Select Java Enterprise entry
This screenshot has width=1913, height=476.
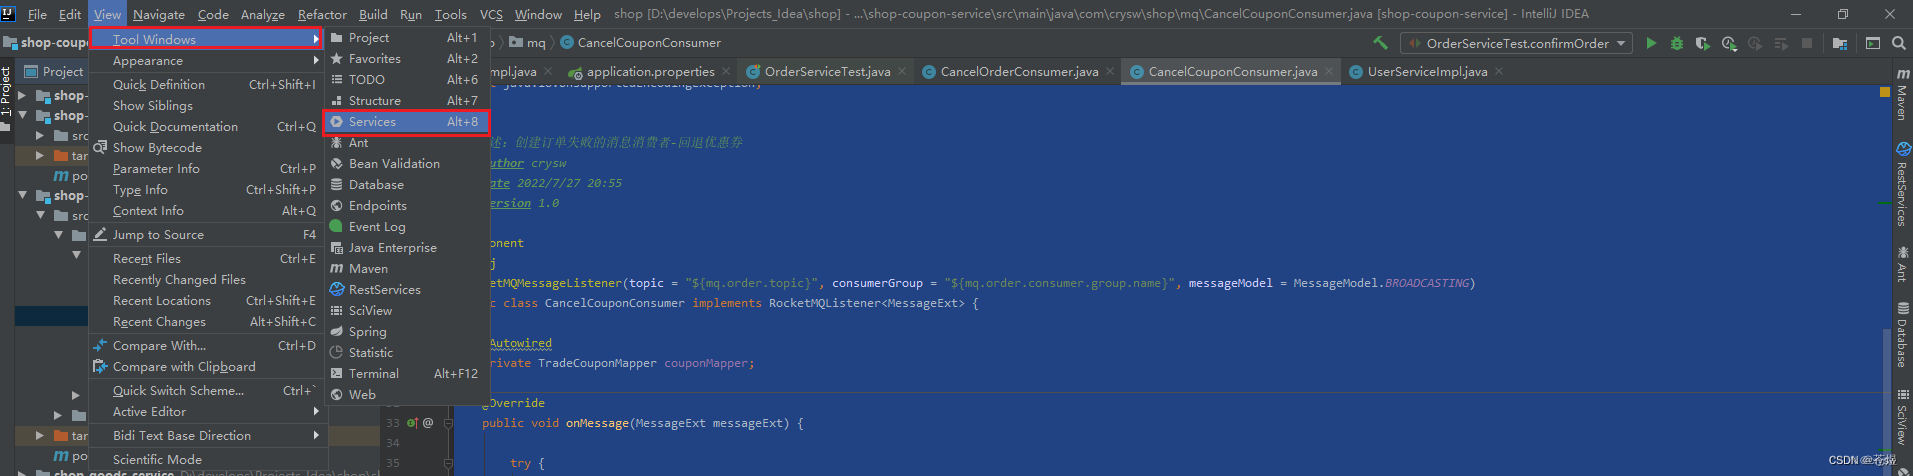[x=406, y=248]
